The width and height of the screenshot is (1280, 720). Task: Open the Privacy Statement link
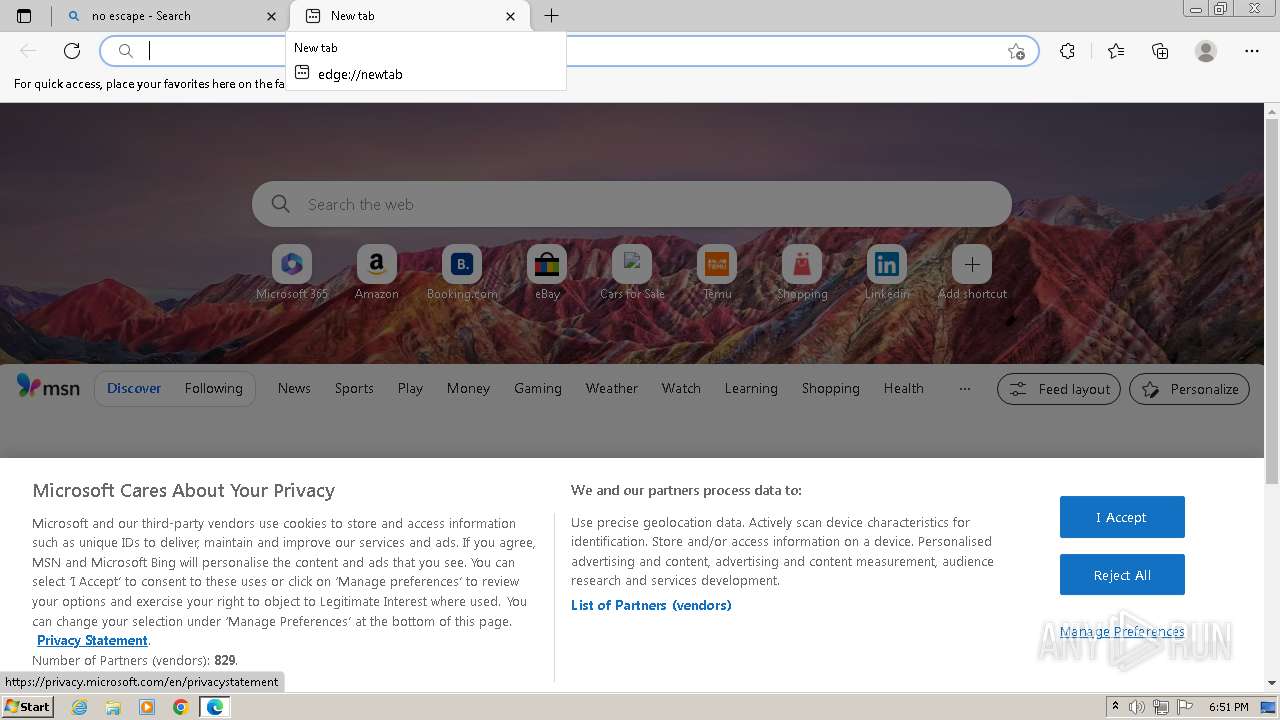coord(92,640)
